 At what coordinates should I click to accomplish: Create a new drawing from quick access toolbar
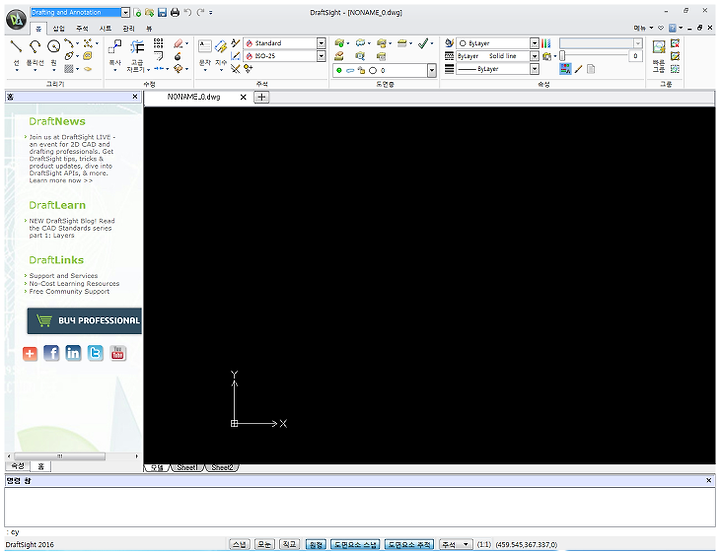pyautogui.click(x=137, y=13)
